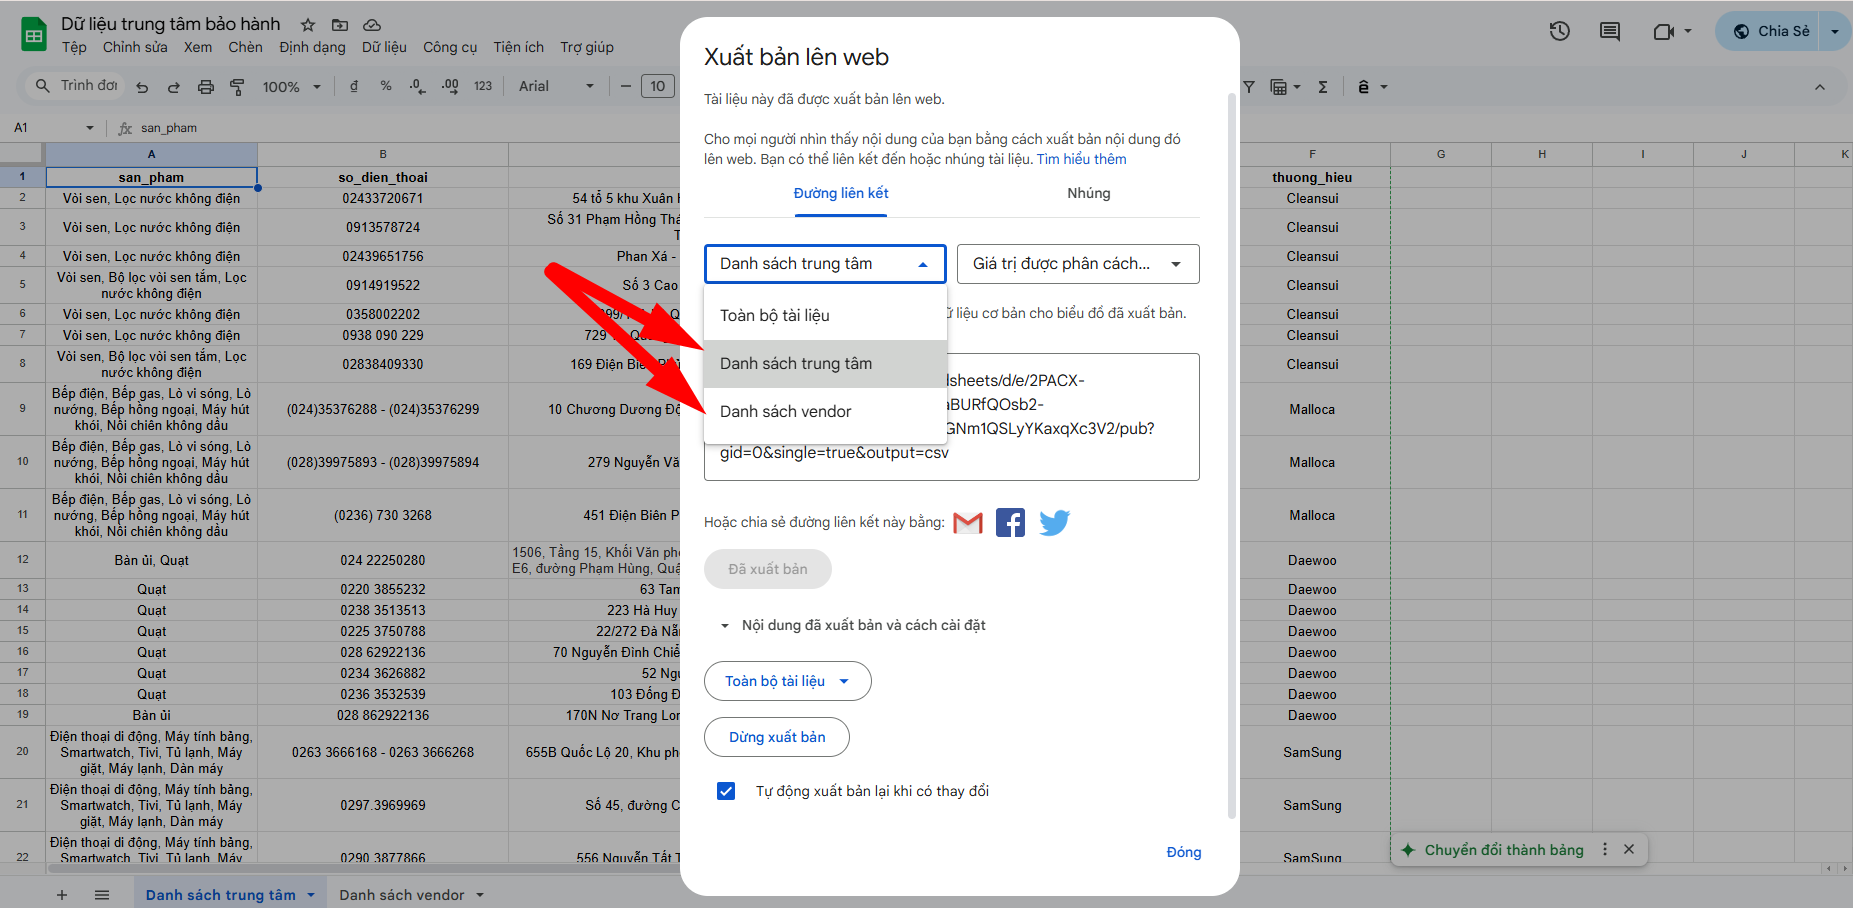This screenshot has width=1853, height=908.
Task: Click the Đóng button
Action: pos(1184,852)
